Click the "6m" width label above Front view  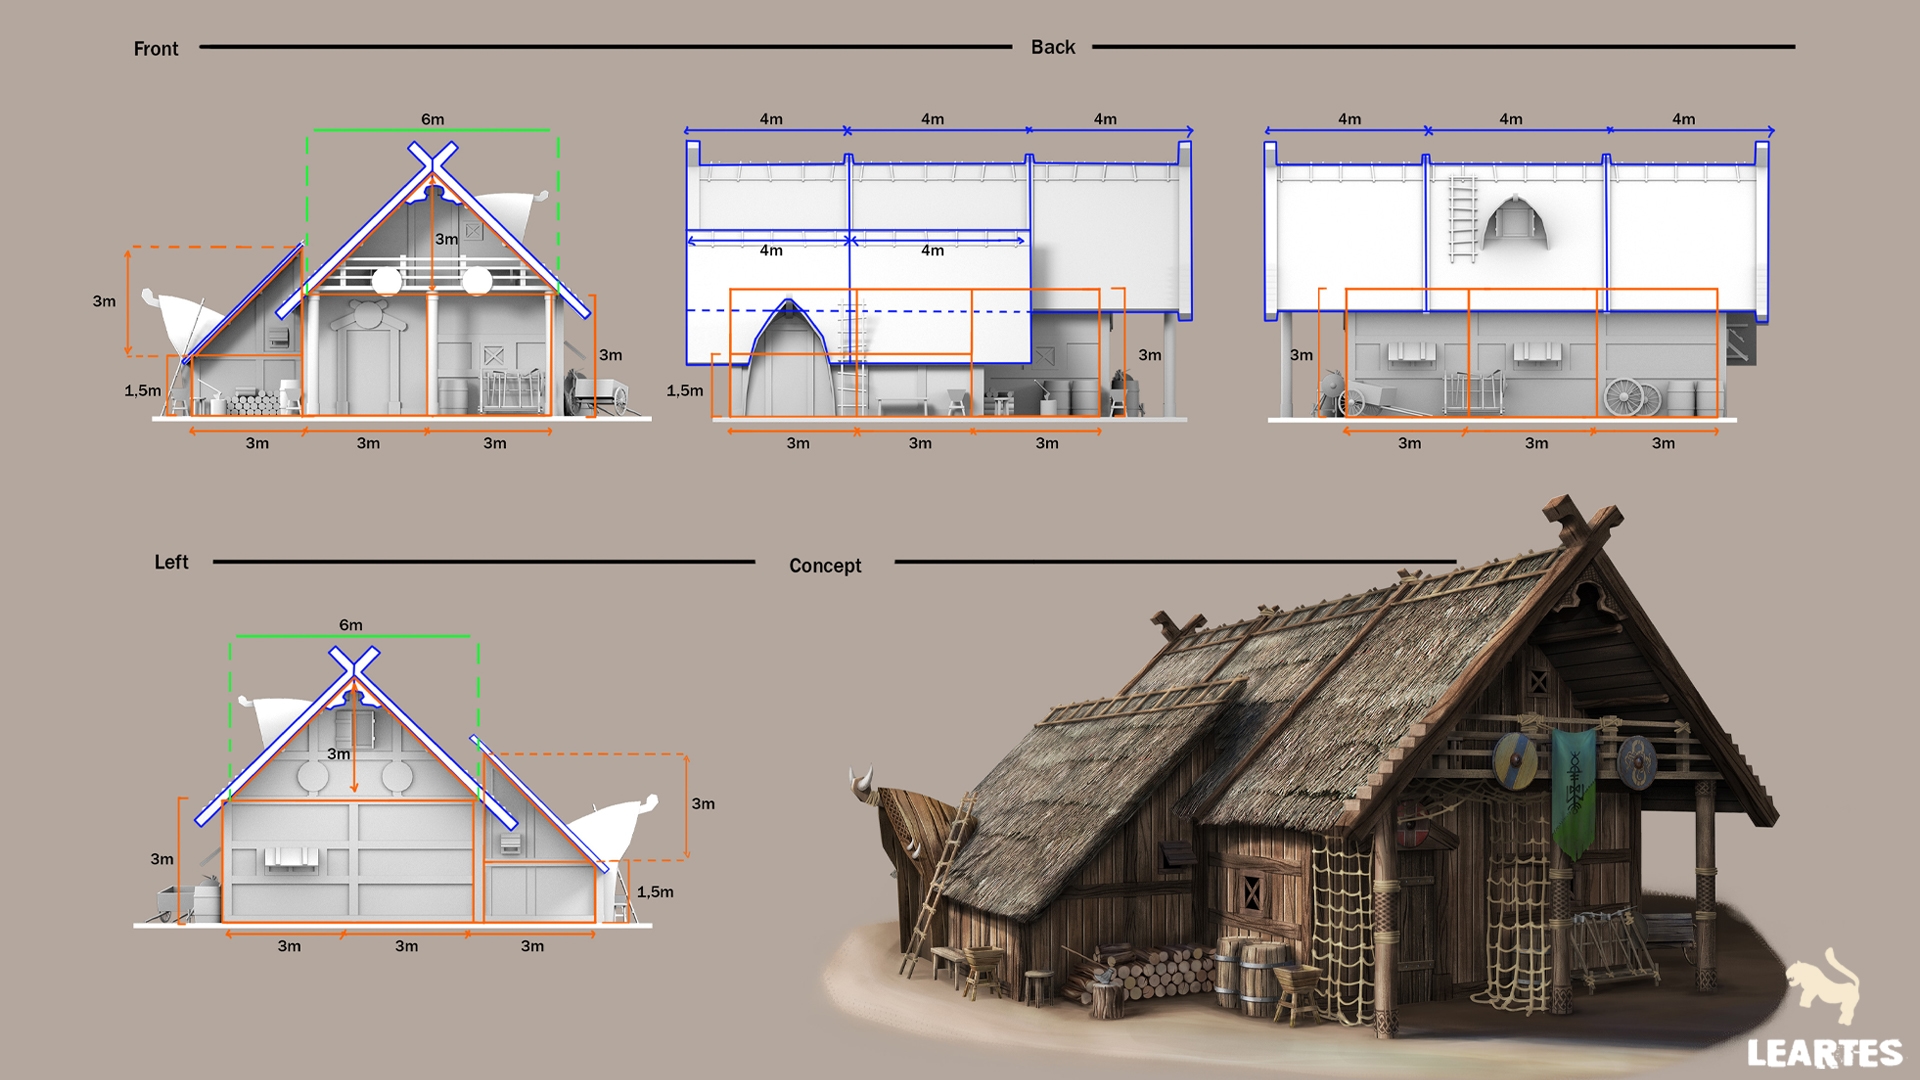click(x=432, y=119)
